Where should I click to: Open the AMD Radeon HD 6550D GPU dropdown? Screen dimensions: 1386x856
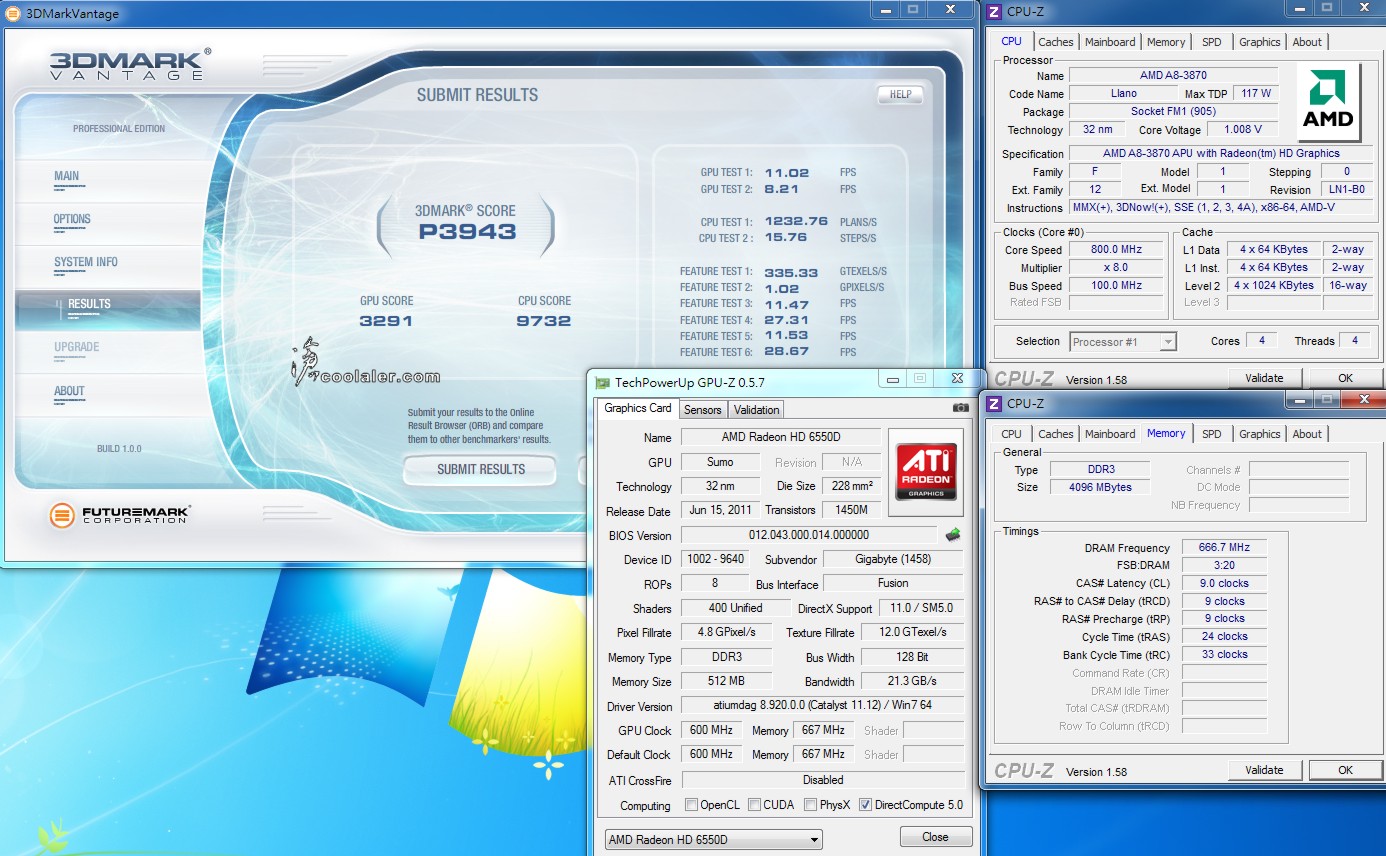coord(713,840)
